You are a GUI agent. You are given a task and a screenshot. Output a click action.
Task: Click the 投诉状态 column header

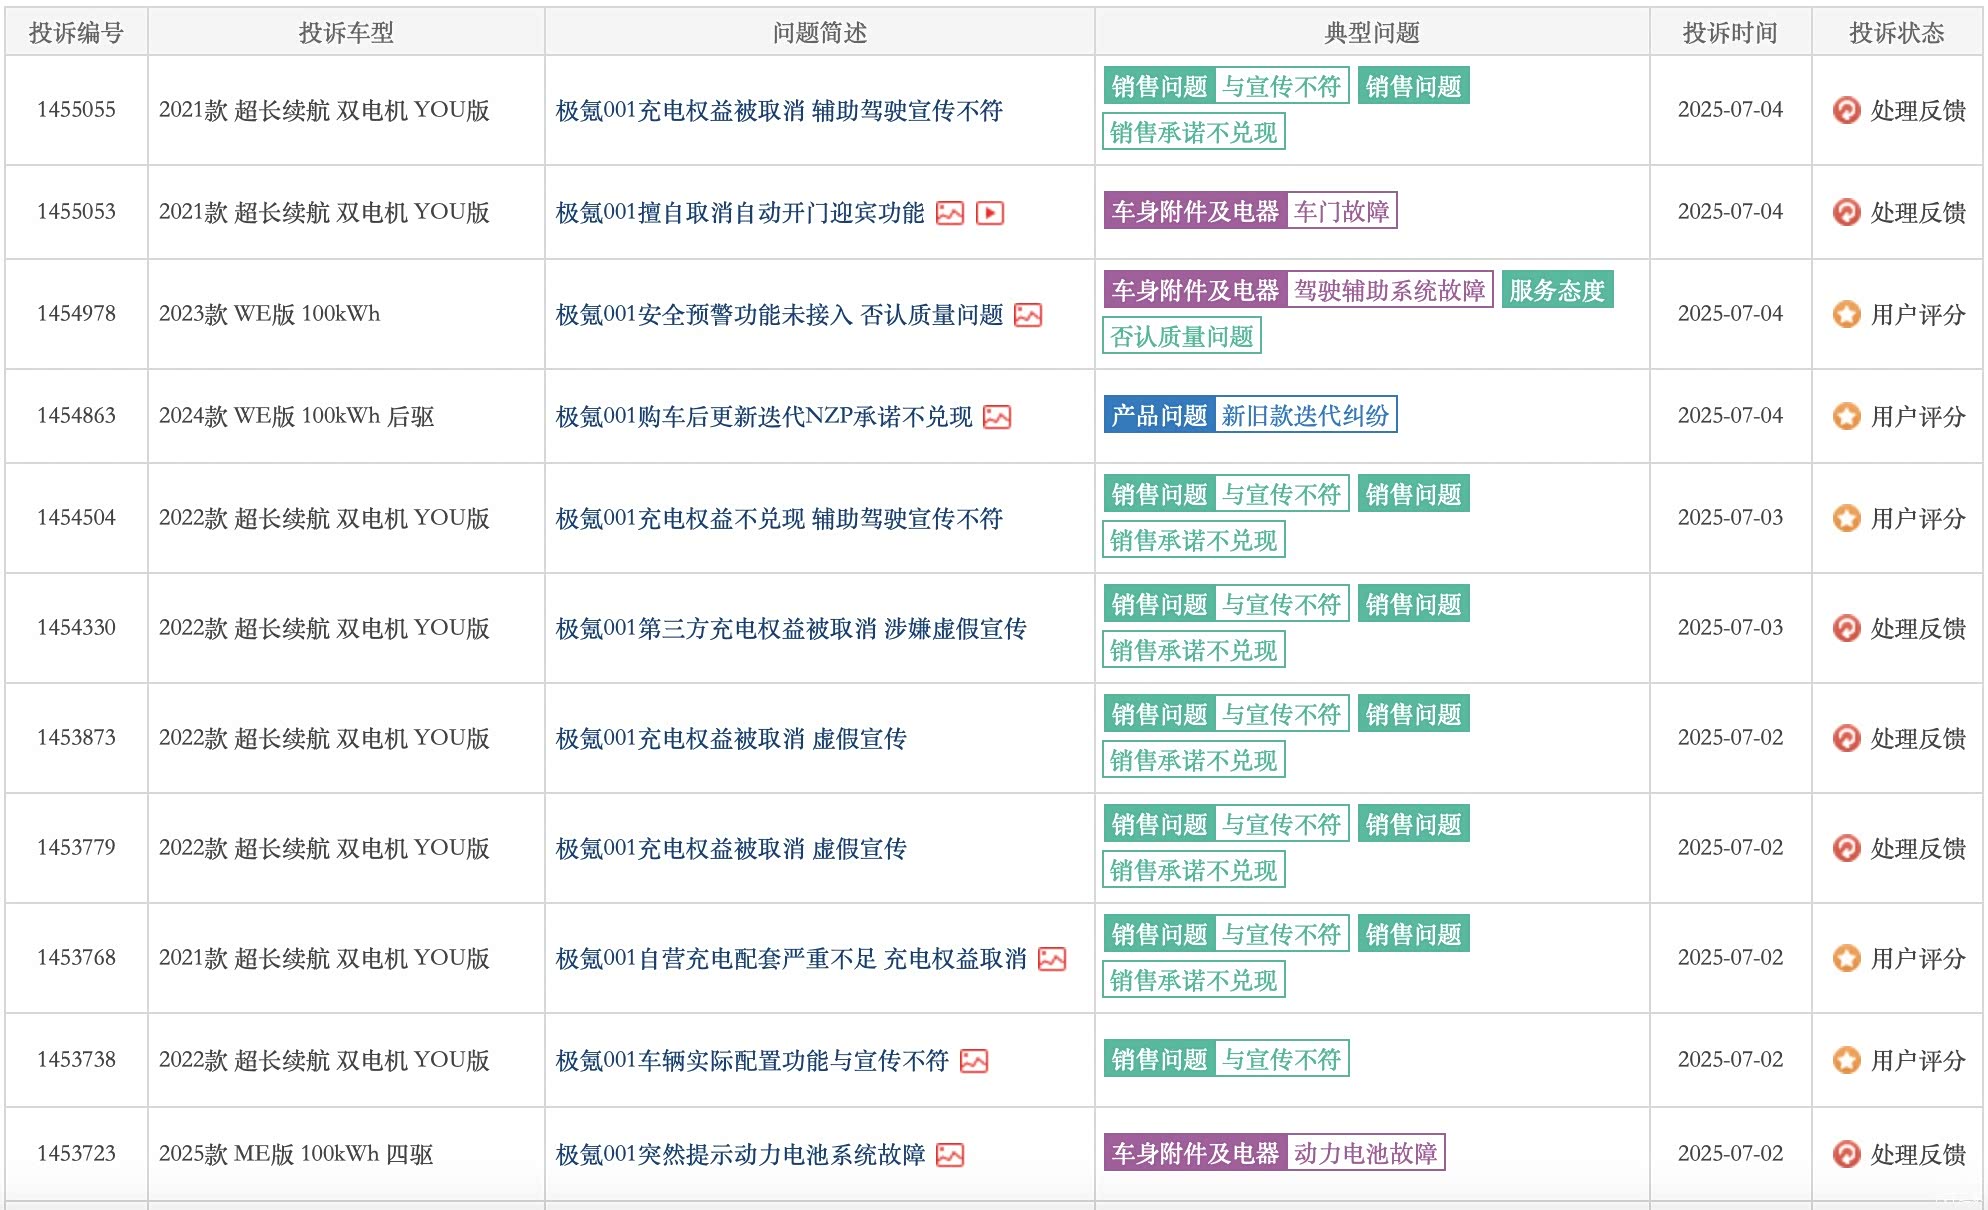tap(1896, 33)
